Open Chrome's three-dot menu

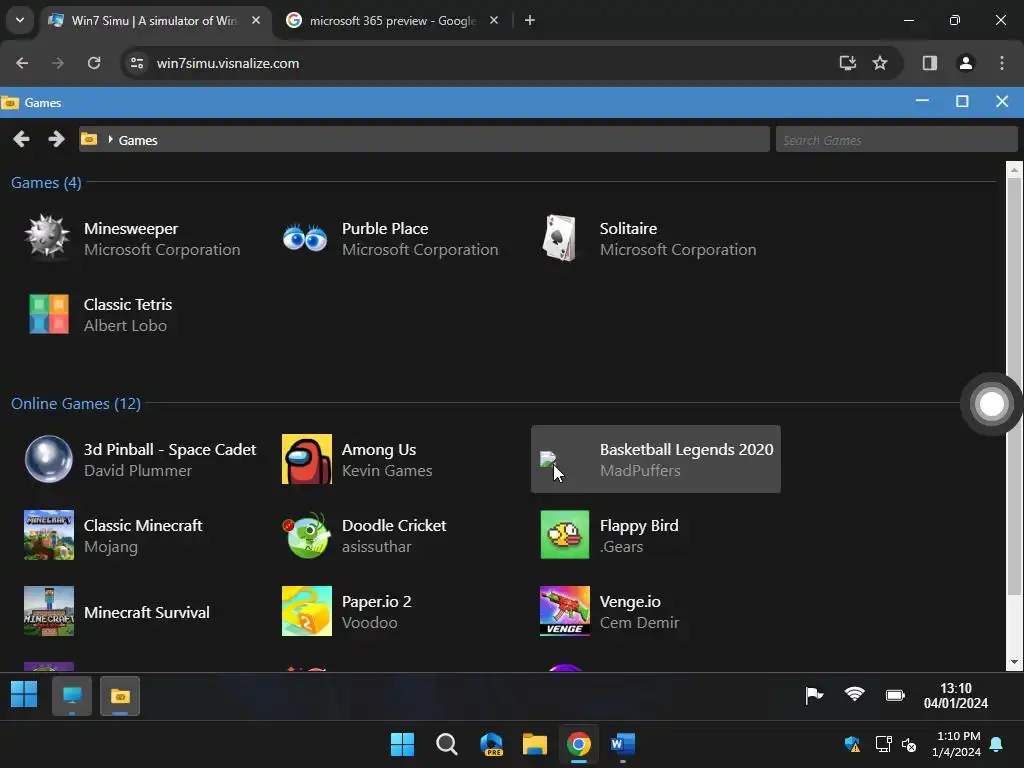coord(1002,63)
